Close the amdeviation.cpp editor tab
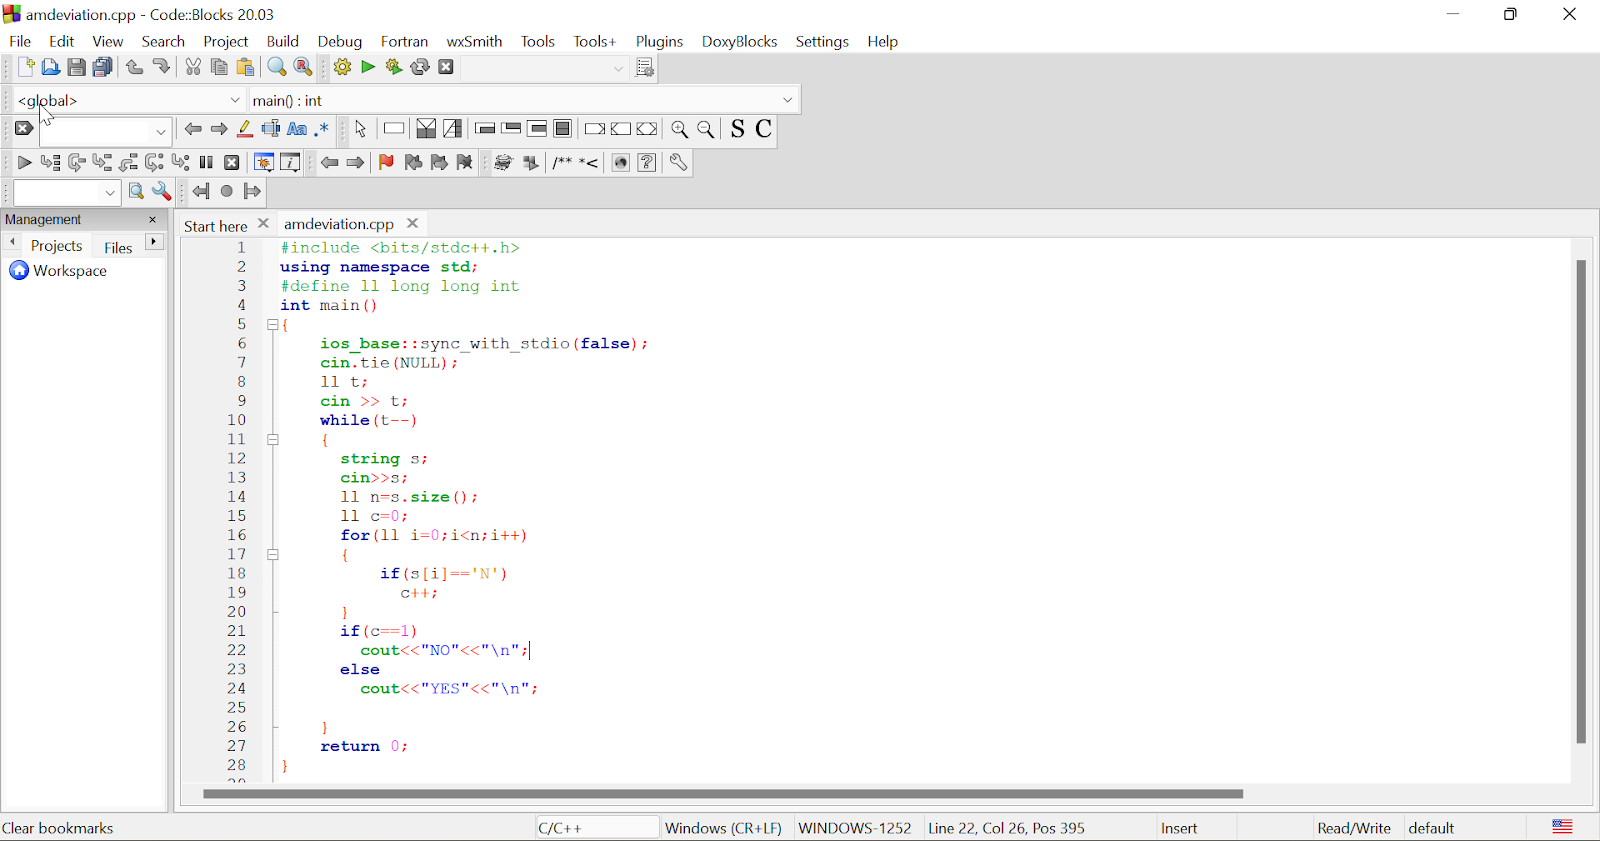1600x841 pixels. (413, 224)
